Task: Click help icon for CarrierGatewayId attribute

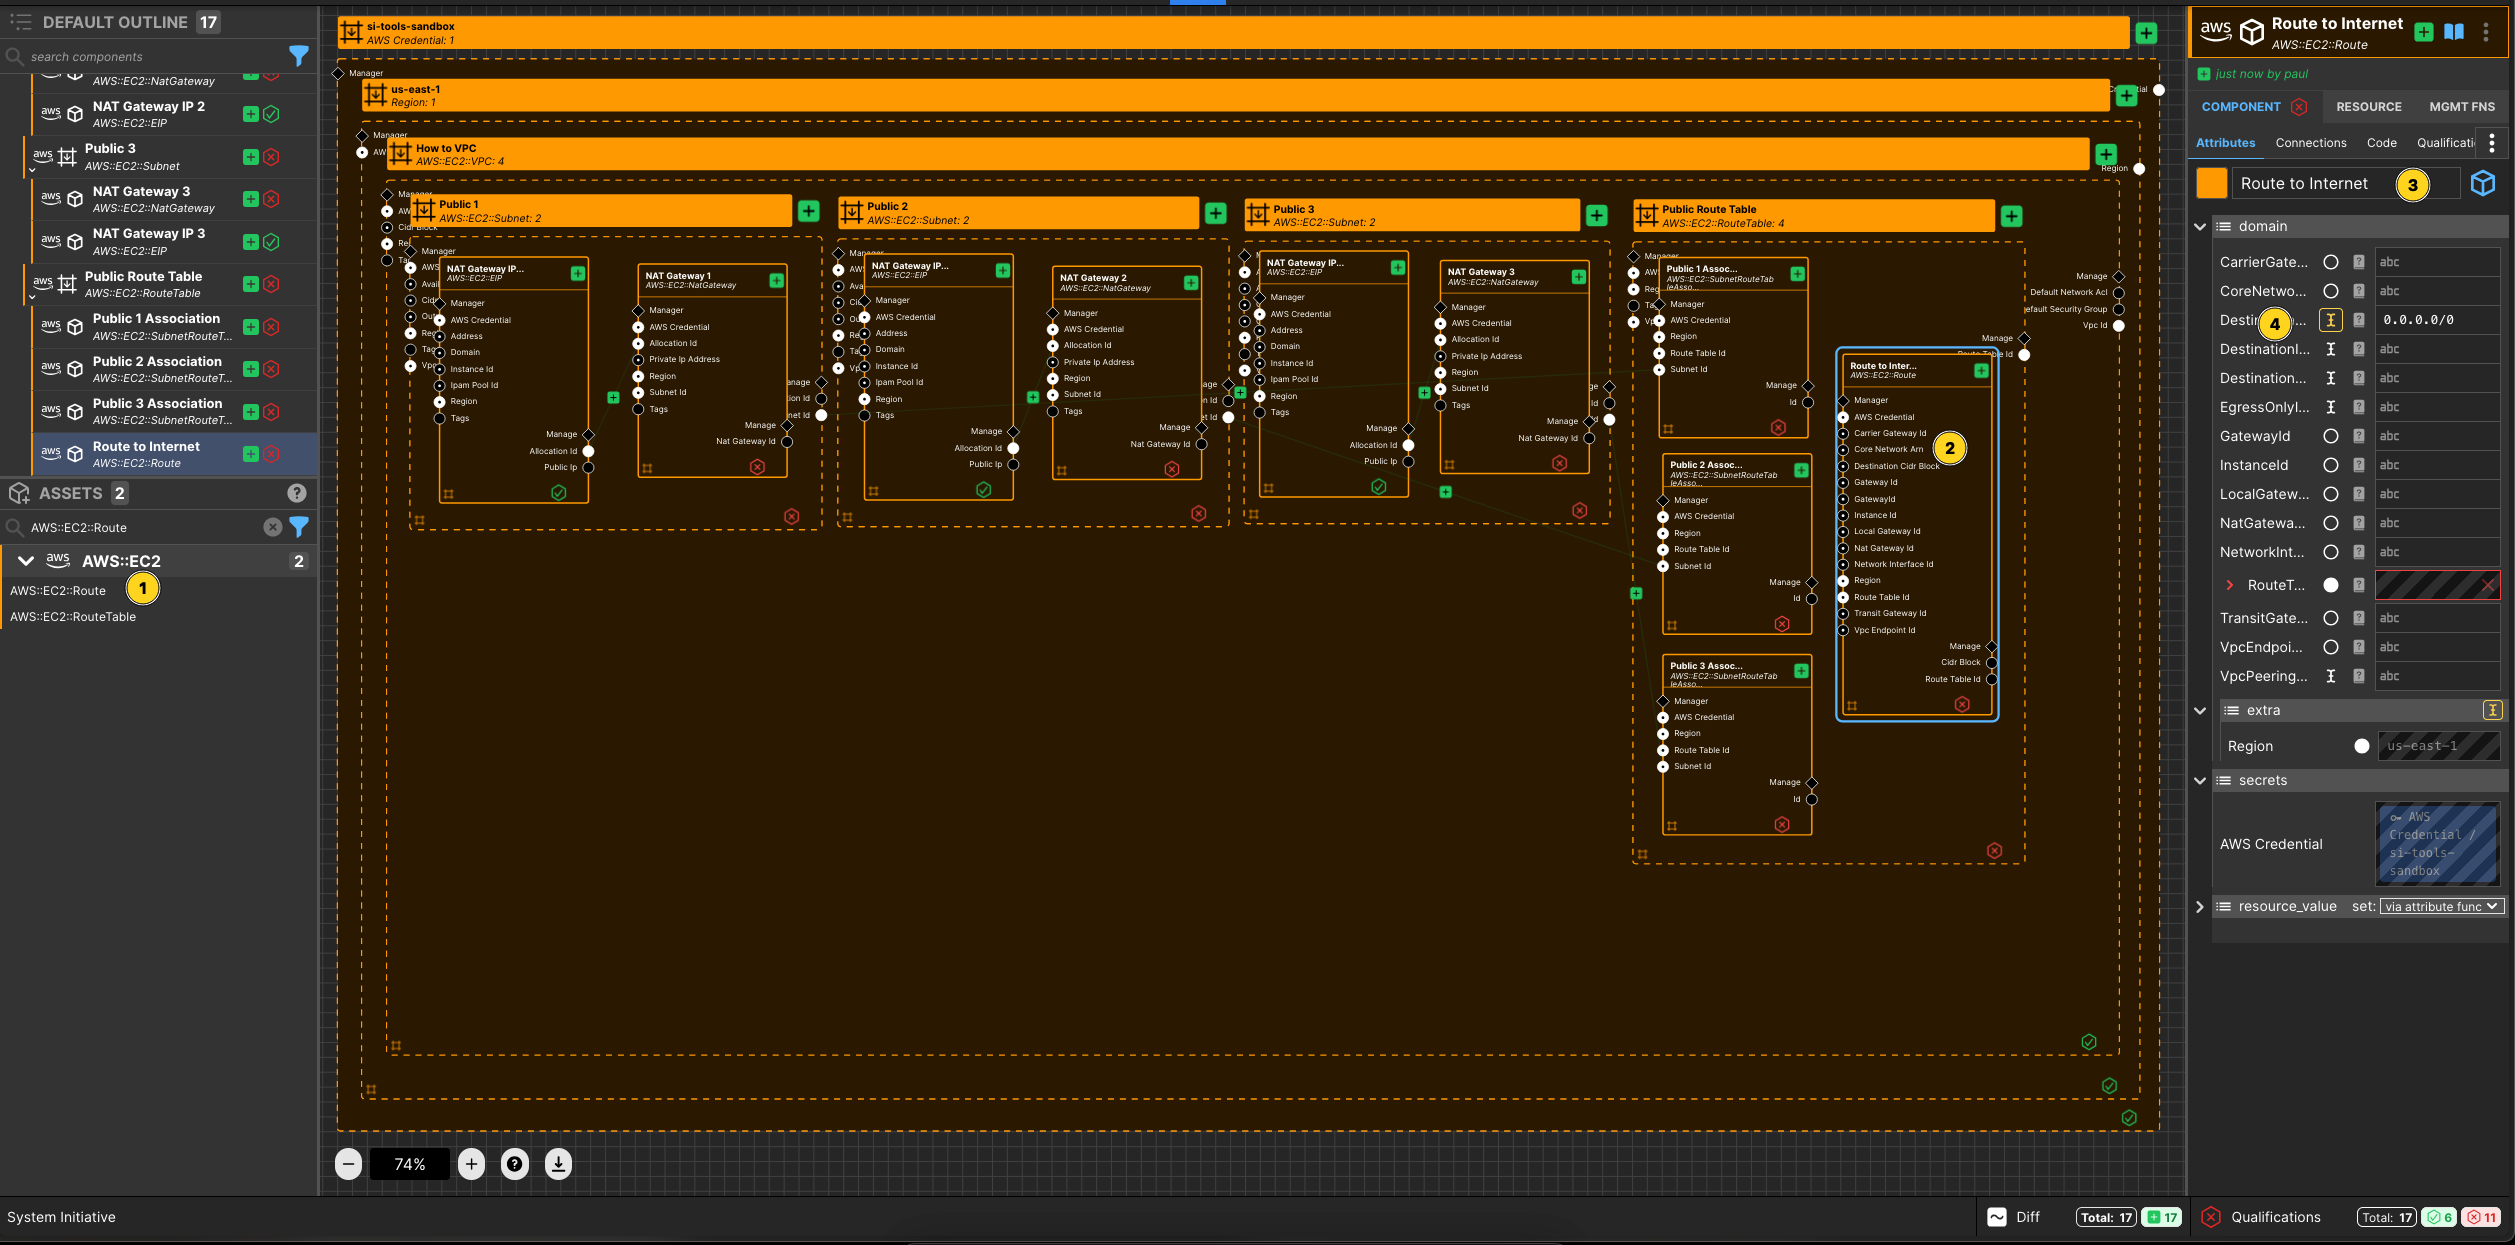Action: [x=2359, y=262]
